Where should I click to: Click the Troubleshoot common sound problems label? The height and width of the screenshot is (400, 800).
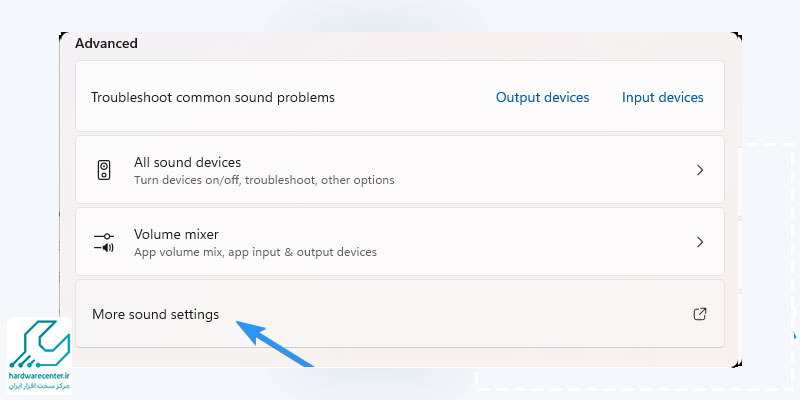(x=213, y=97)
